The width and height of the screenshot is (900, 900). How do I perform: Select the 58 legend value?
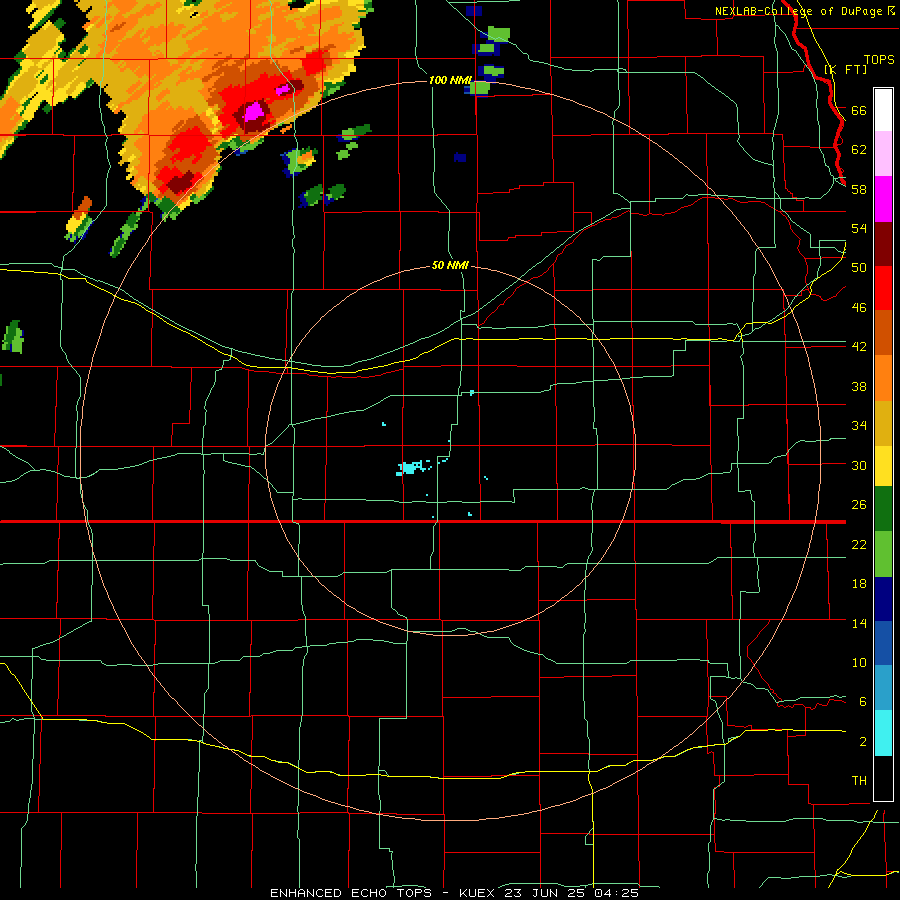[x=859, y=189]
